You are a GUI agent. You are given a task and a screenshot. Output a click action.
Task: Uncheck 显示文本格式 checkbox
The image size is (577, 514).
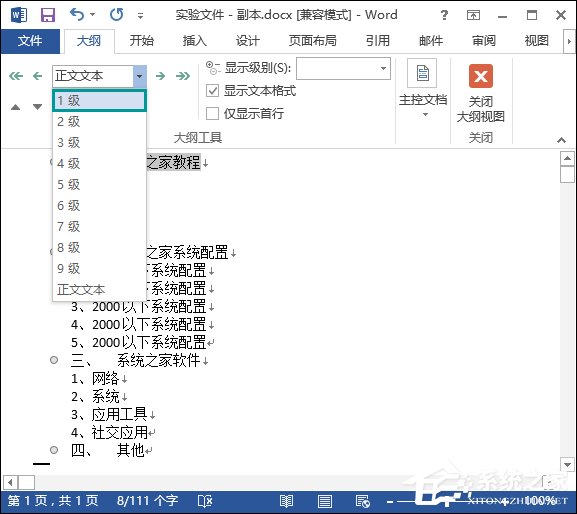coord(212,91)
